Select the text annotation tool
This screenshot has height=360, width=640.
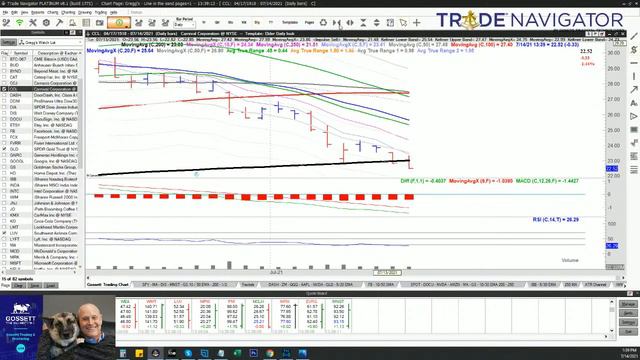(634, 103)
